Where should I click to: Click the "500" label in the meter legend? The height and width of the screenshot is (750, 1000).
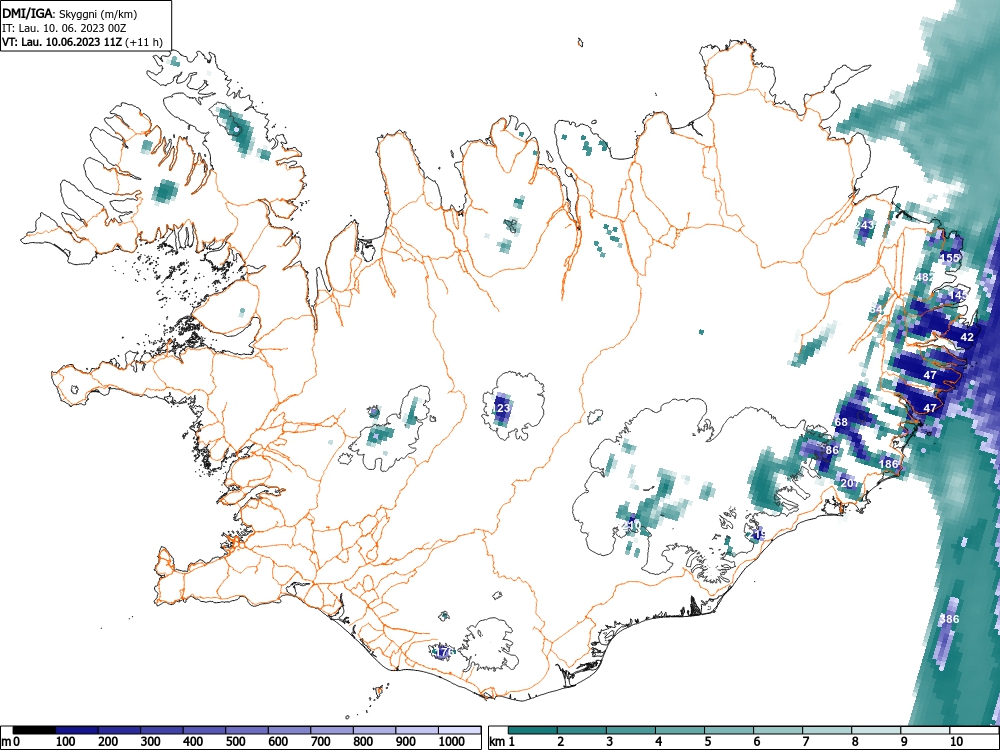[x=236, y=742]
